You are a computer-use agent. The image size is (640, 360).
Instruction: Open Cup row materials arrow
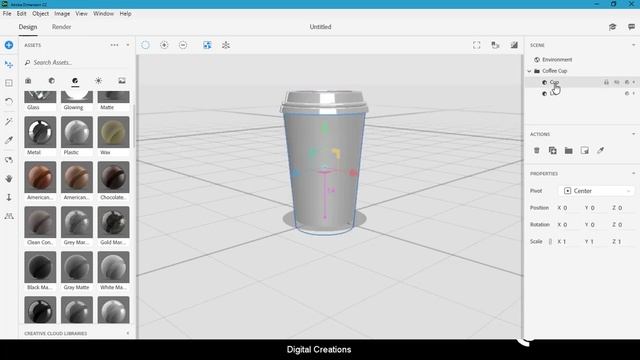click(633, 82)
